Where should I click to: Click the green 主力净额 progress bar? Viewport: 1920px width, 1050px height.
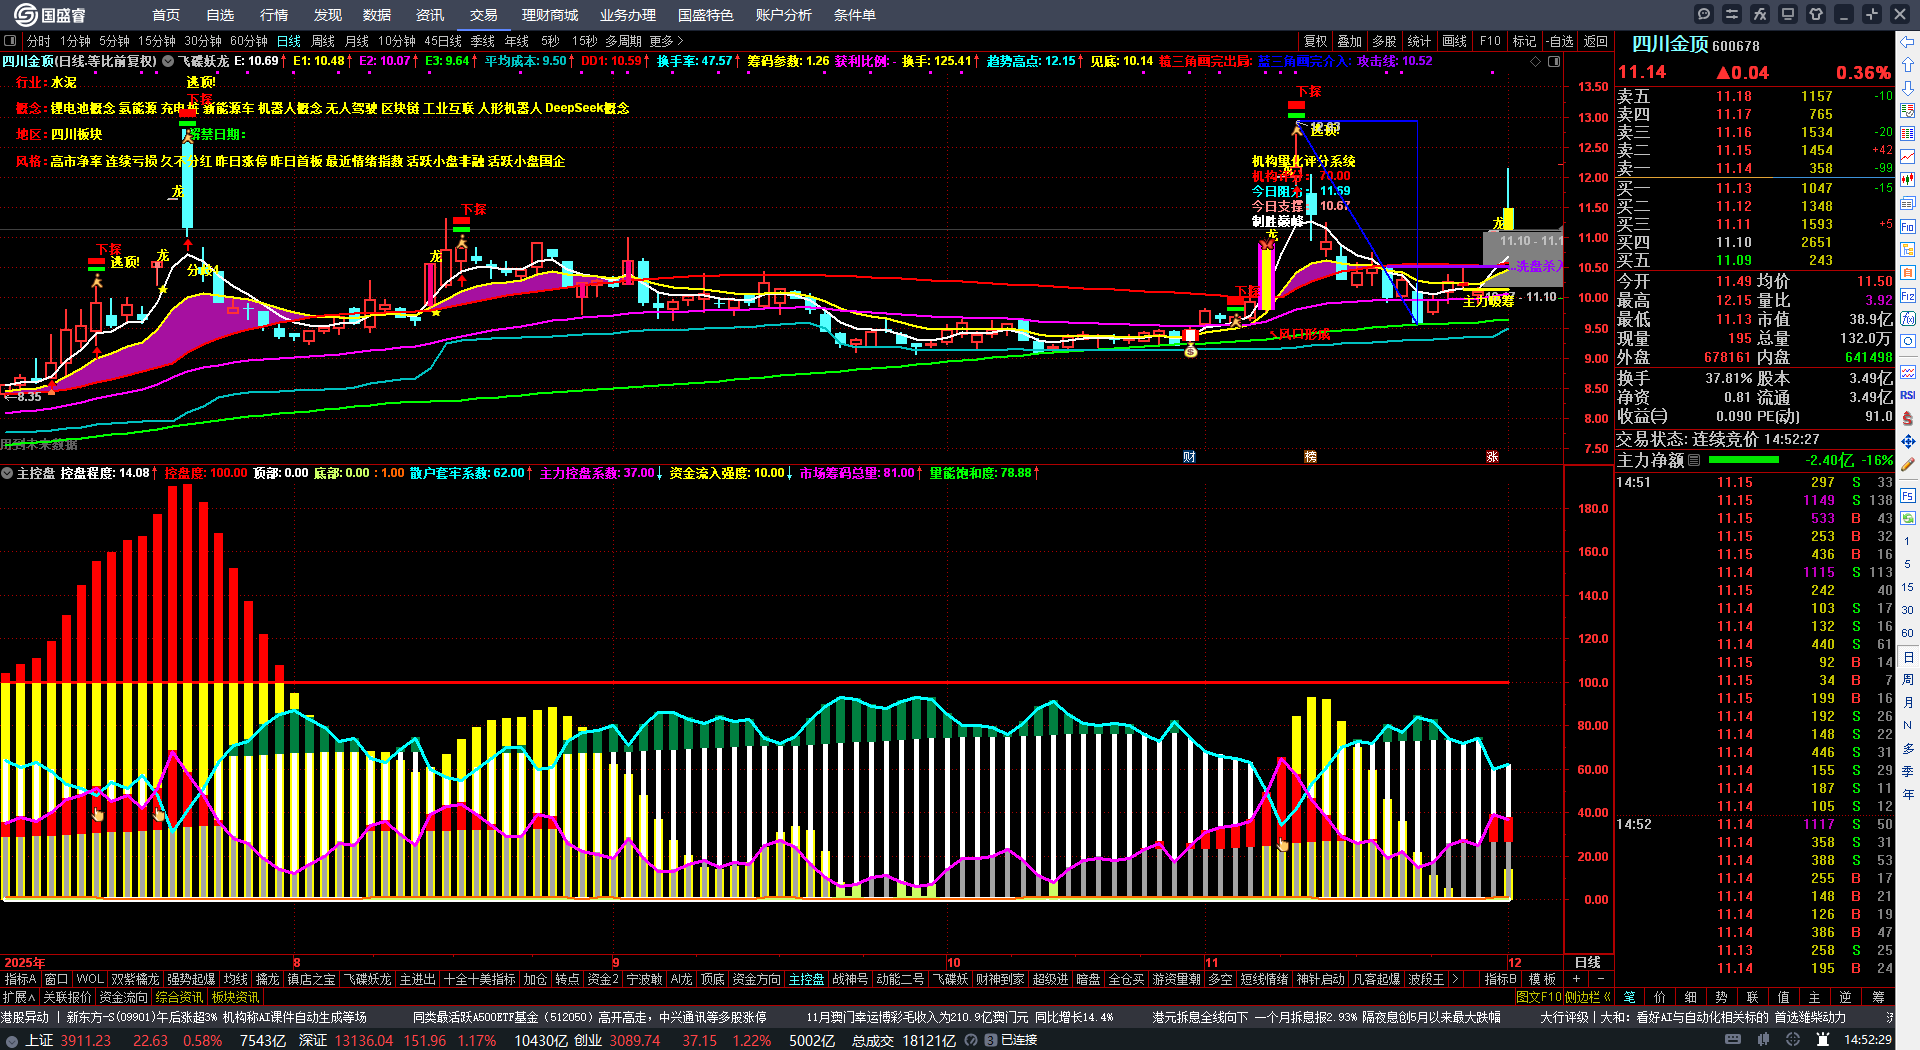point(1744,460)
